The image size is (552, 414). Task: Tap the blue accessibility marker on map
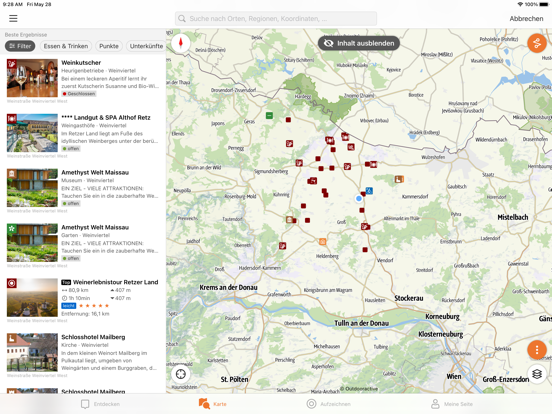[x=369, y=191]
